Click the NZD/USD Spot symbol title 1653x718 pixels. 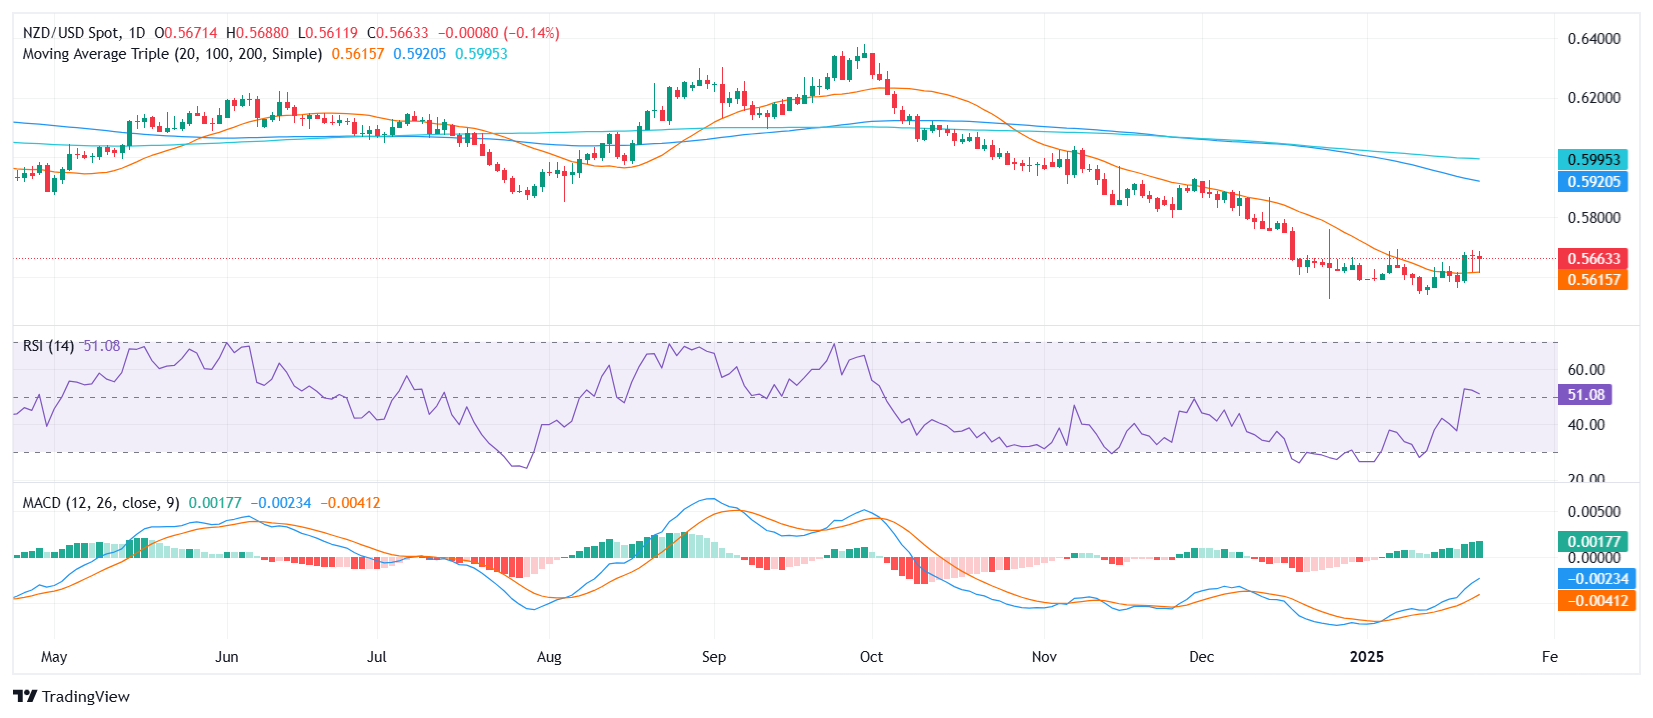[70, 33]
